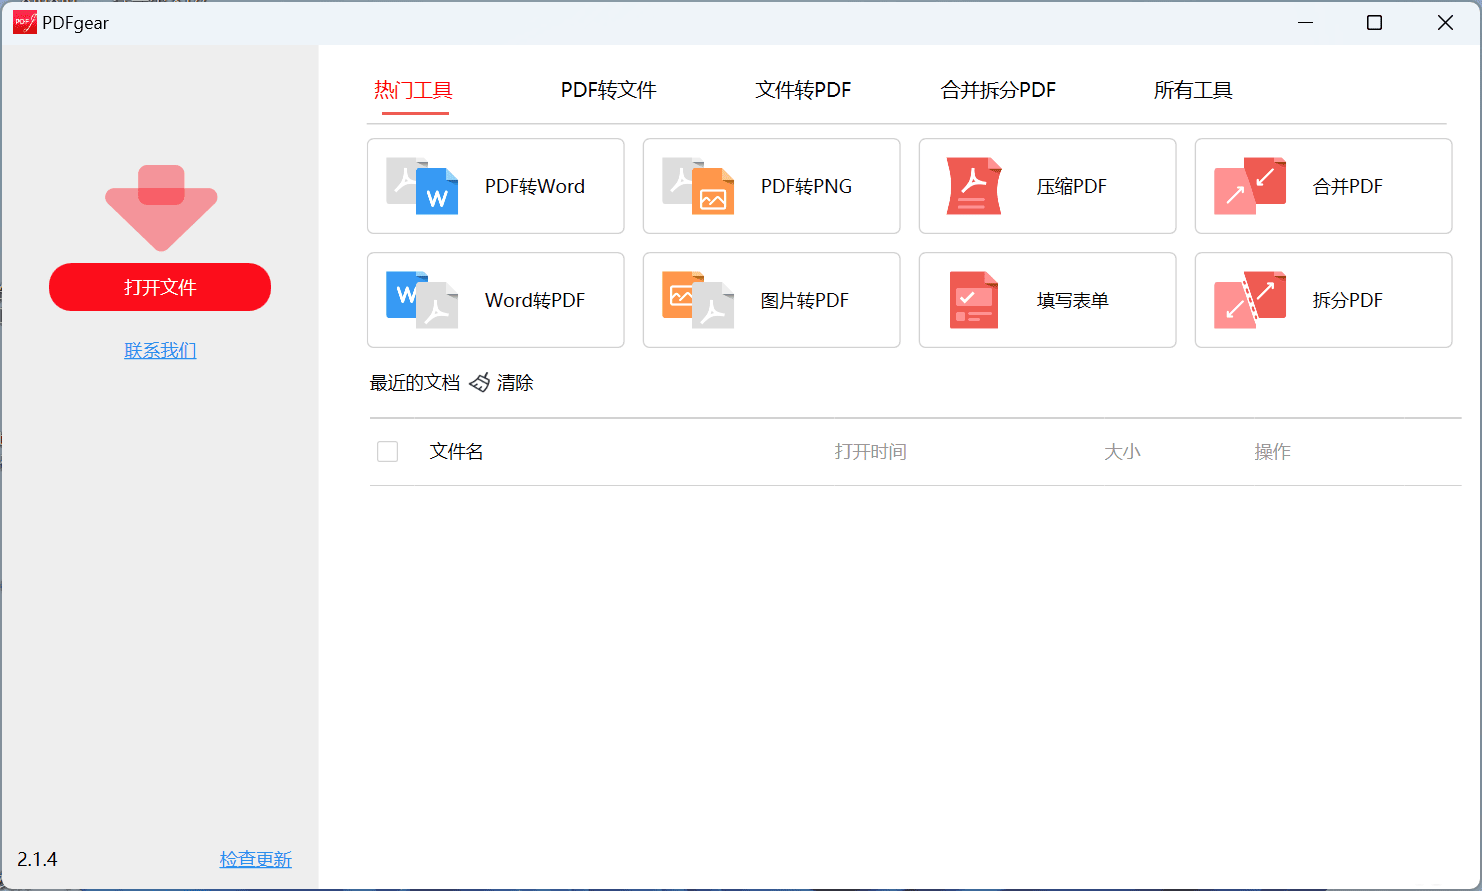Viewport: 1482px width, 891px height.
Task: Toggle the select-all checkbox in the file list
Action: click(387, 451)
